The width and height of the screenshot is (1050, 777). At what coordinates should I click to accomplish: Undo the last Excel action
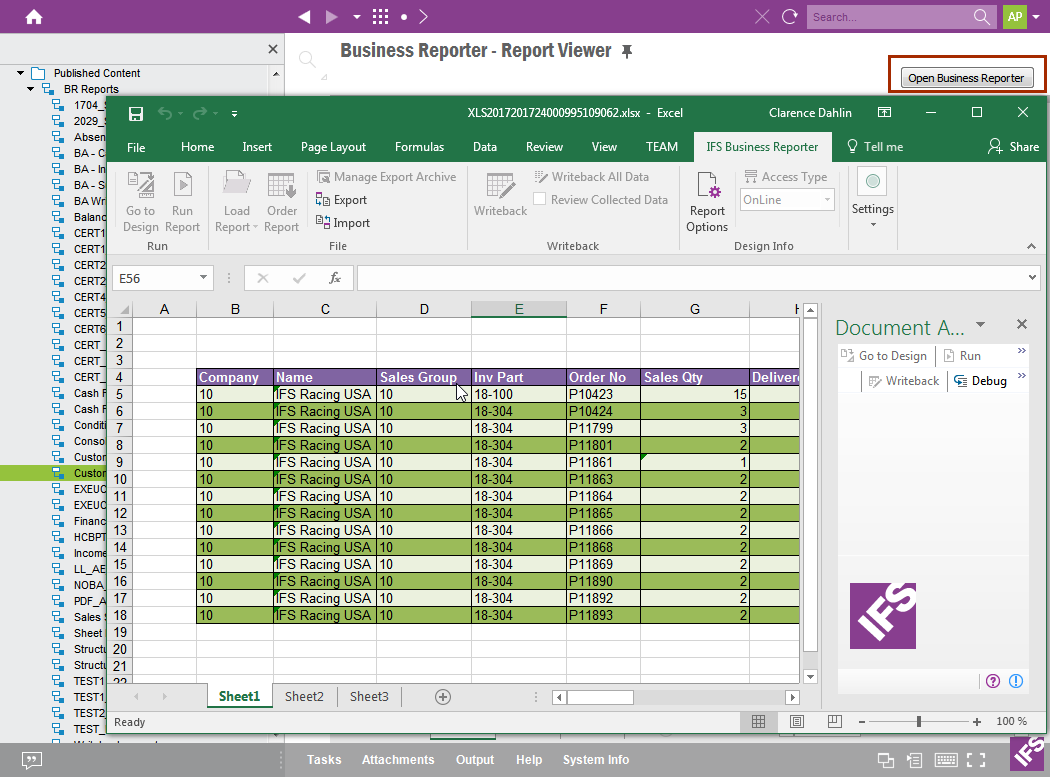pos(165,114)
